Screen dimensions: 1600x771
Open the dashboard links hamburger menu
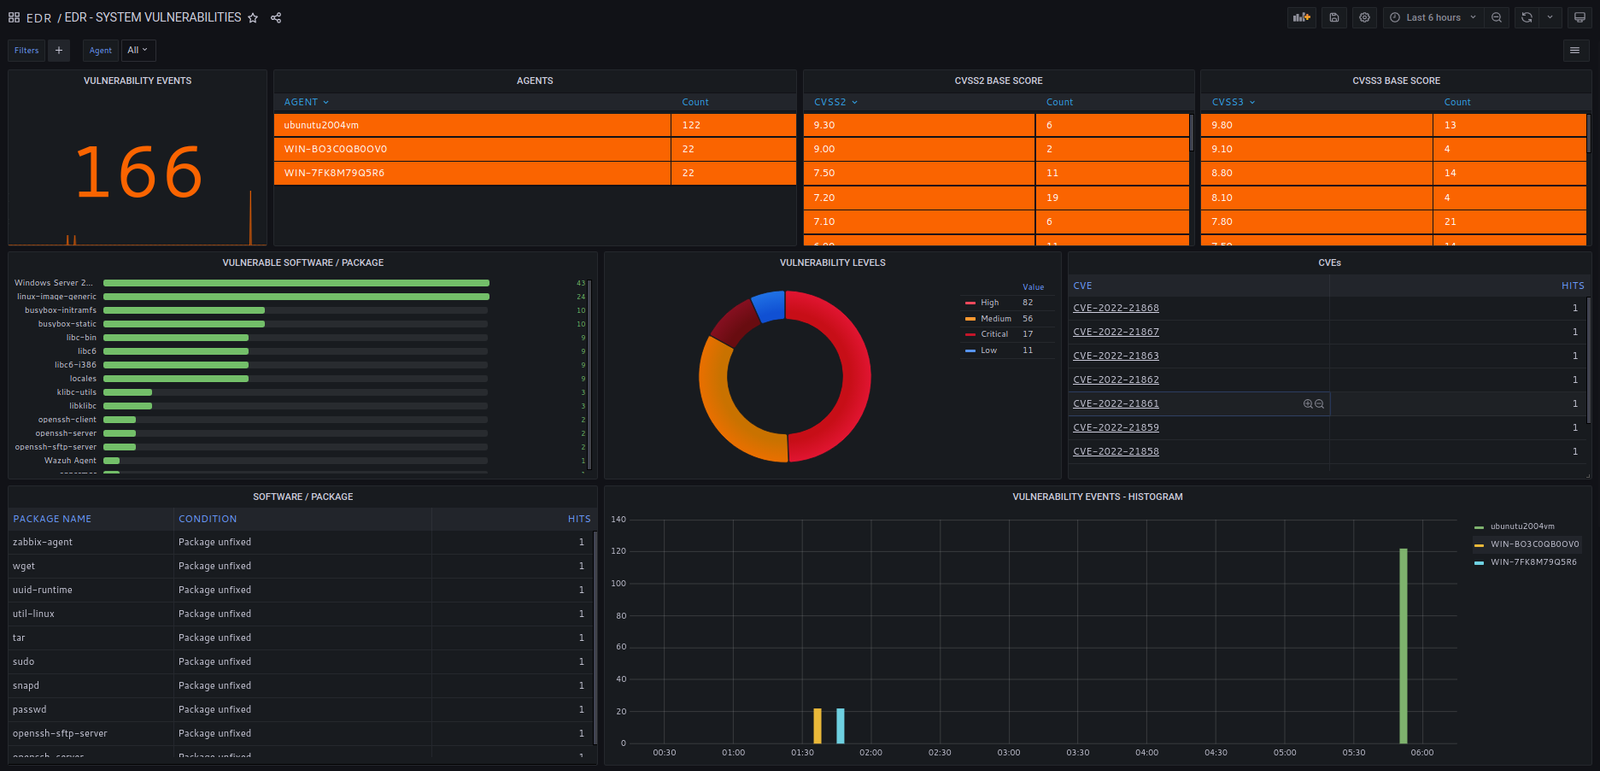click(x=1575, y=50)
